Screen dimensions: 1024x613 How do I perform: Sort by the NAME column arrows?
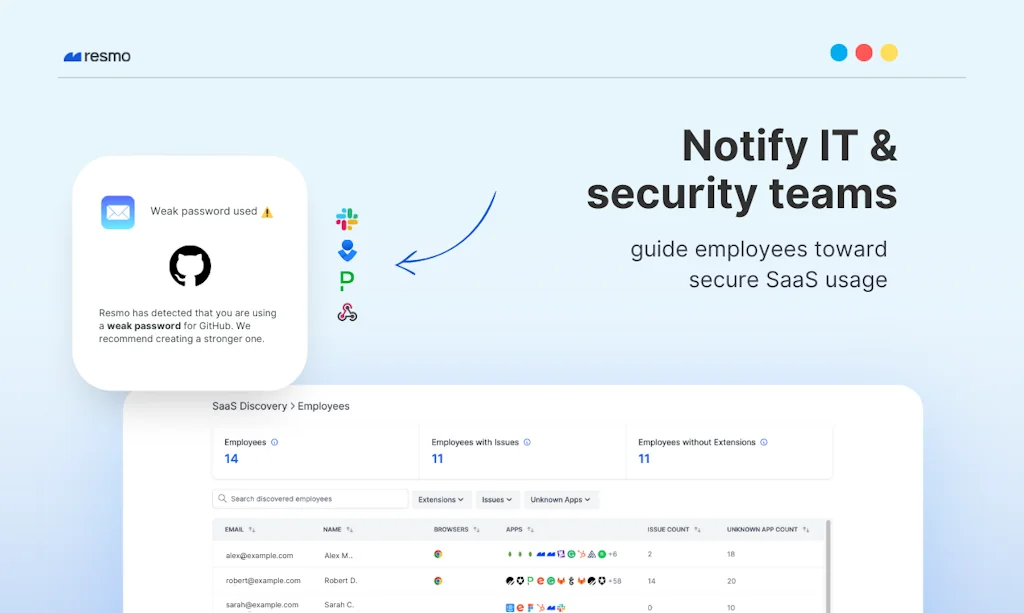pos(349,529)
